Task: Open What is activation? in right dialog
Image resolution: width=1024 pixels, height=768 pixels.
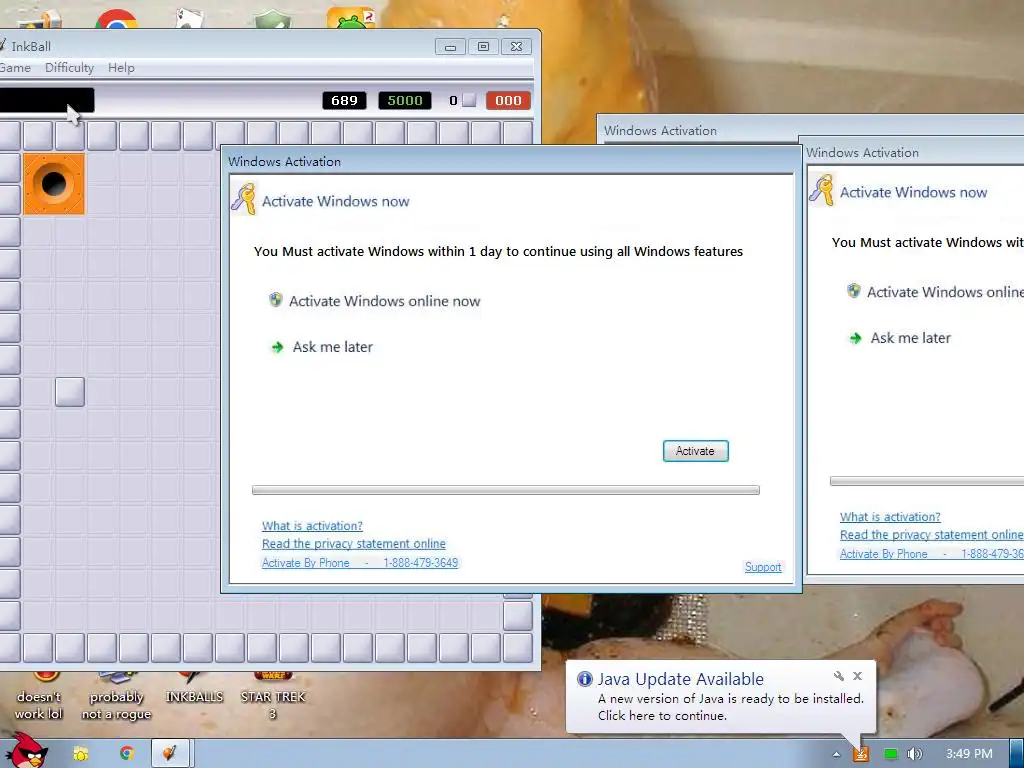Action: click(x=890, y=517)
